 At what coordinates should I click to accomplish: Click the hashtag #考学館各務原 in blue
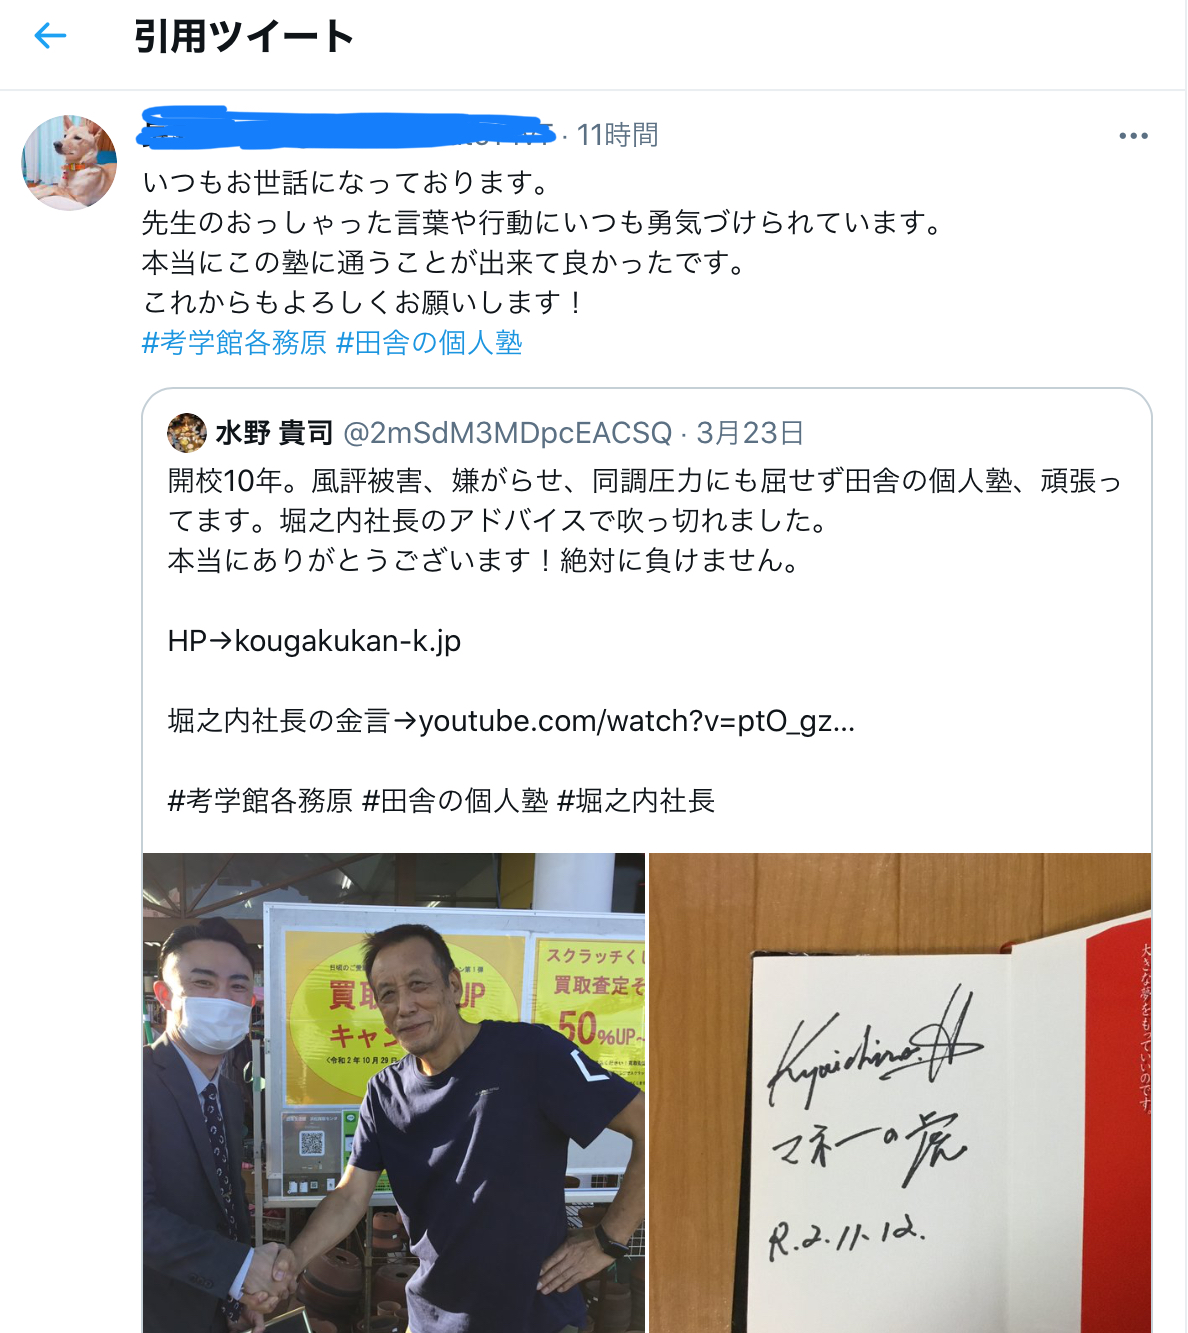point(234,343)
